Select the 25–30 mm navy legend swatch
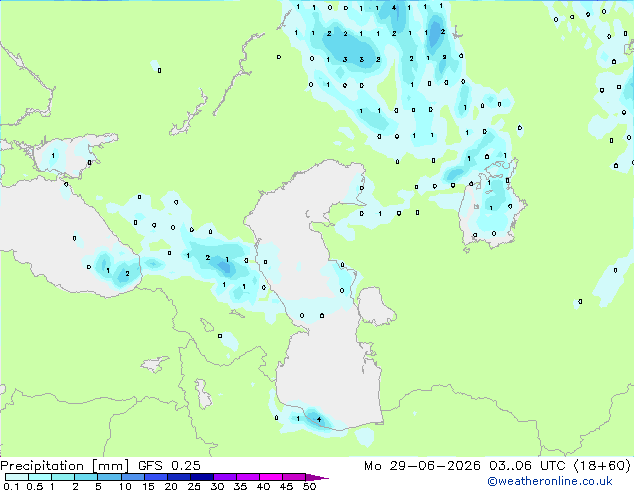634x490 pixels. [x=201, y=477]
